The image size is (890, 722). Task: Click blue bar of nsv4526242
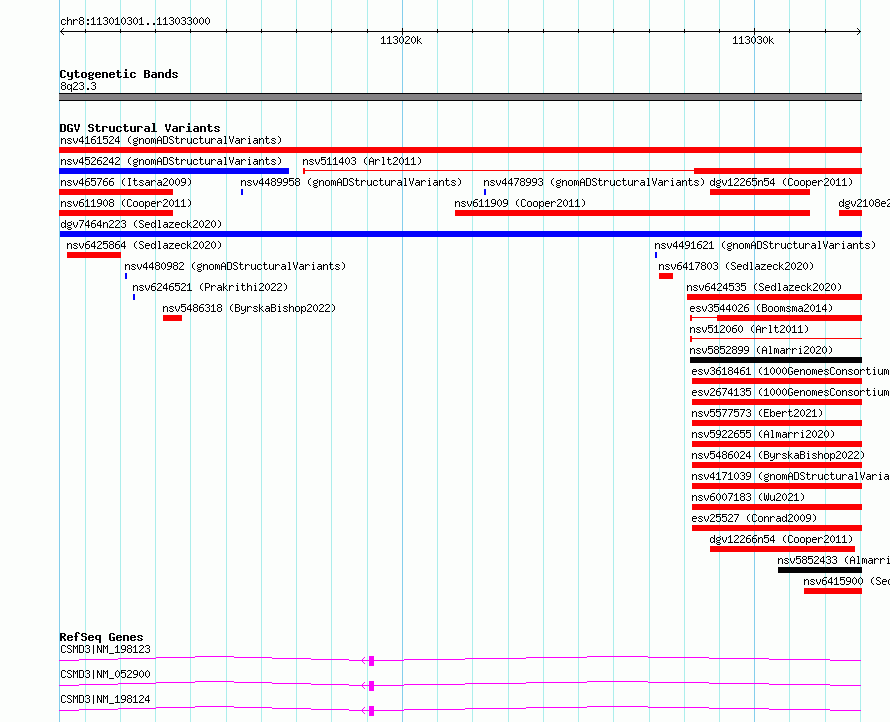[x=174, y=171]
